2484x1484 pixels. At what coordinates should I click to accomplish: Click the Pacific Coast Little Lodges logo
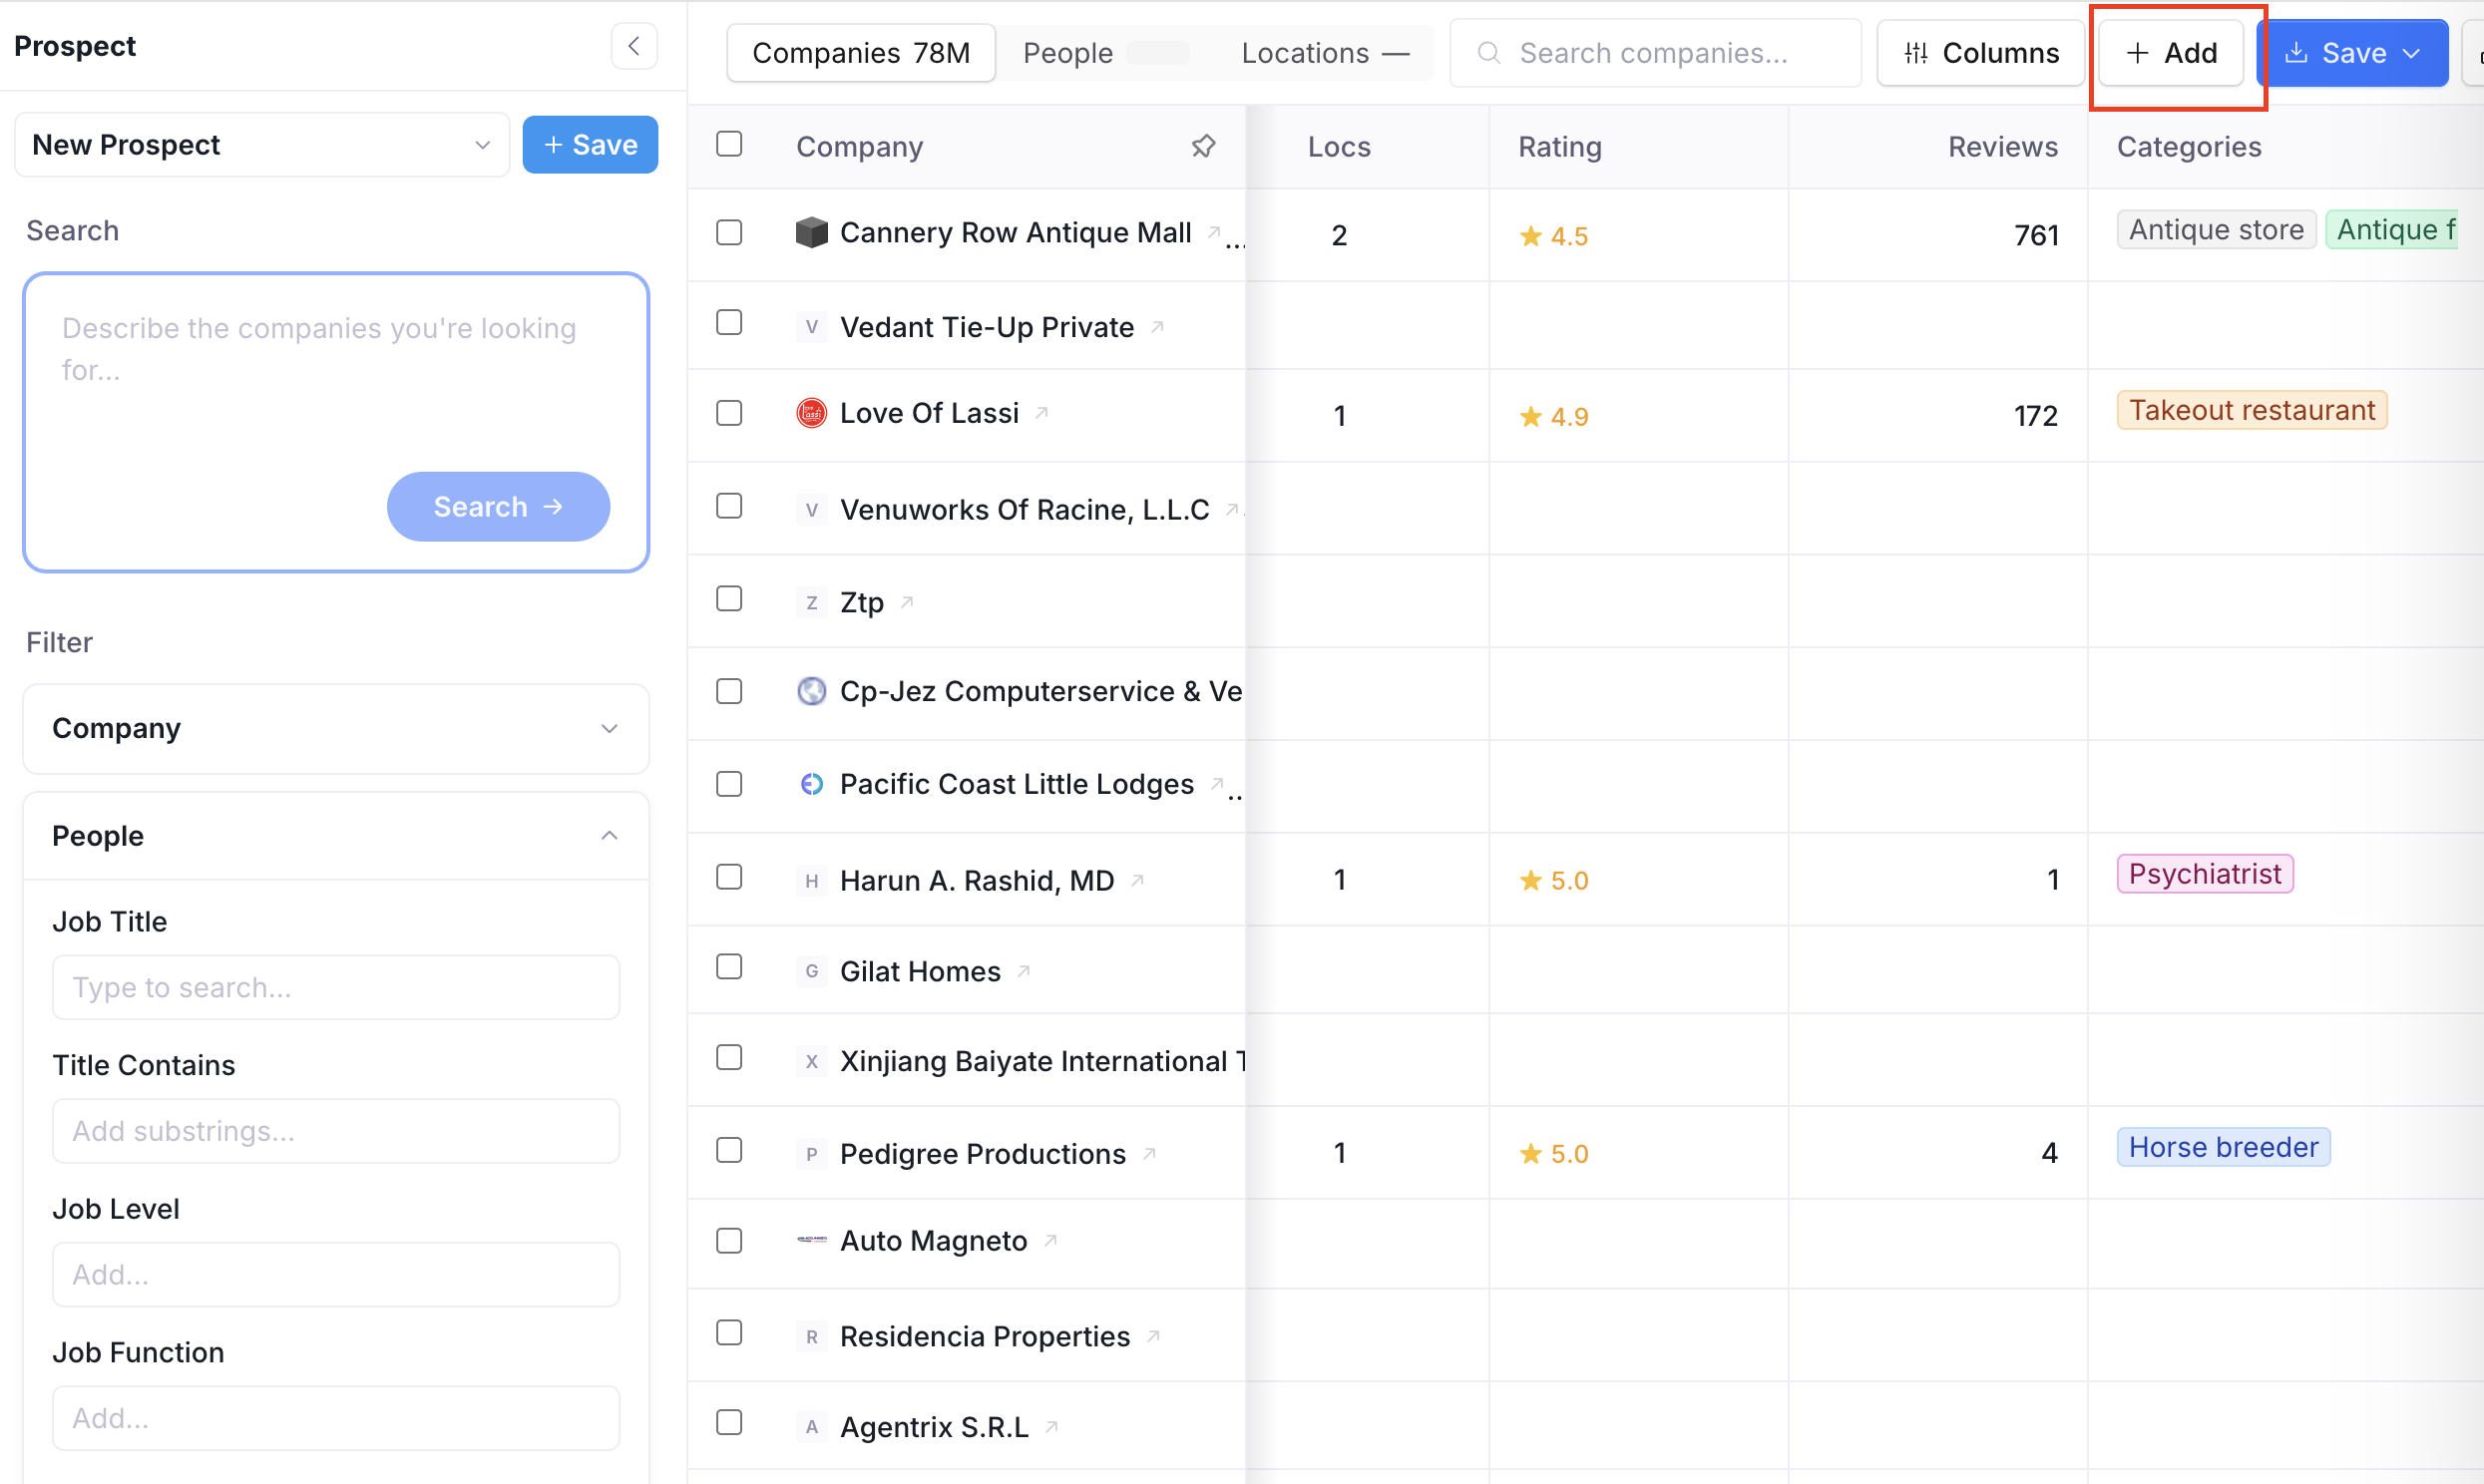811,784
